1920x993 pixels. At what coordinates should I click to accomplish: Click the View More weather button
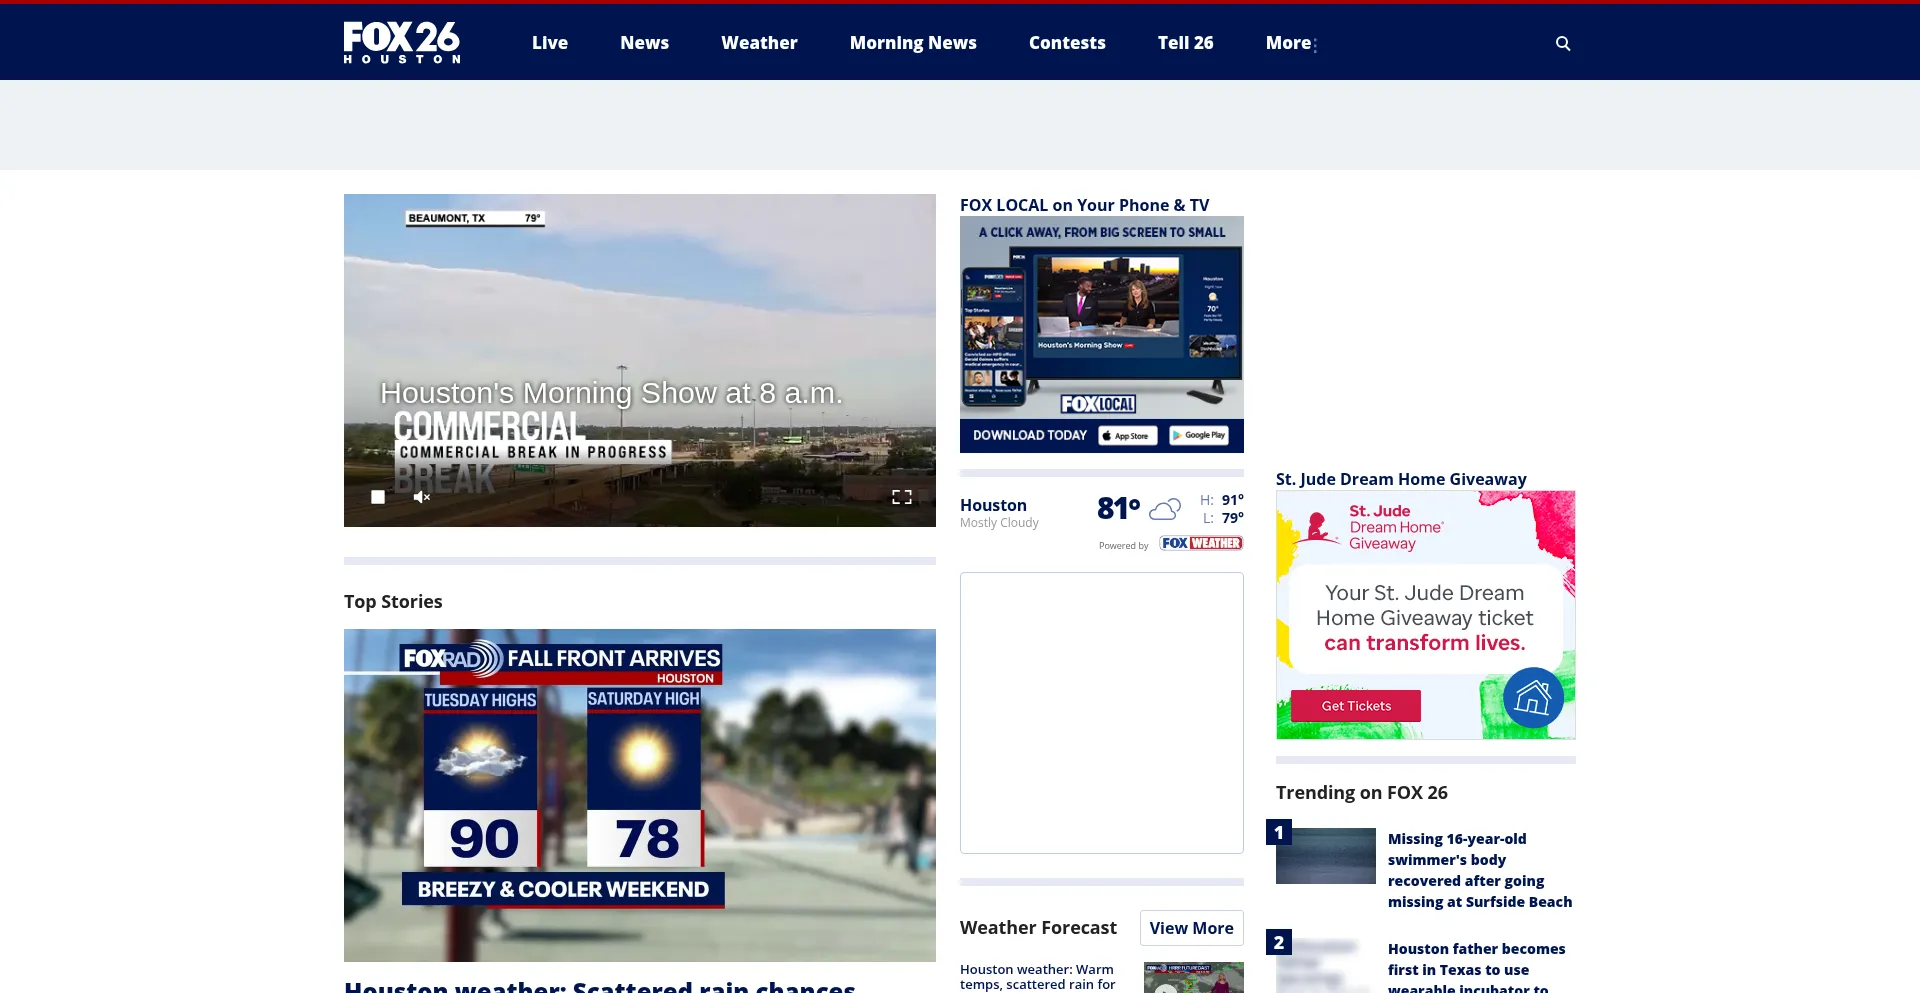(1192, 928)
